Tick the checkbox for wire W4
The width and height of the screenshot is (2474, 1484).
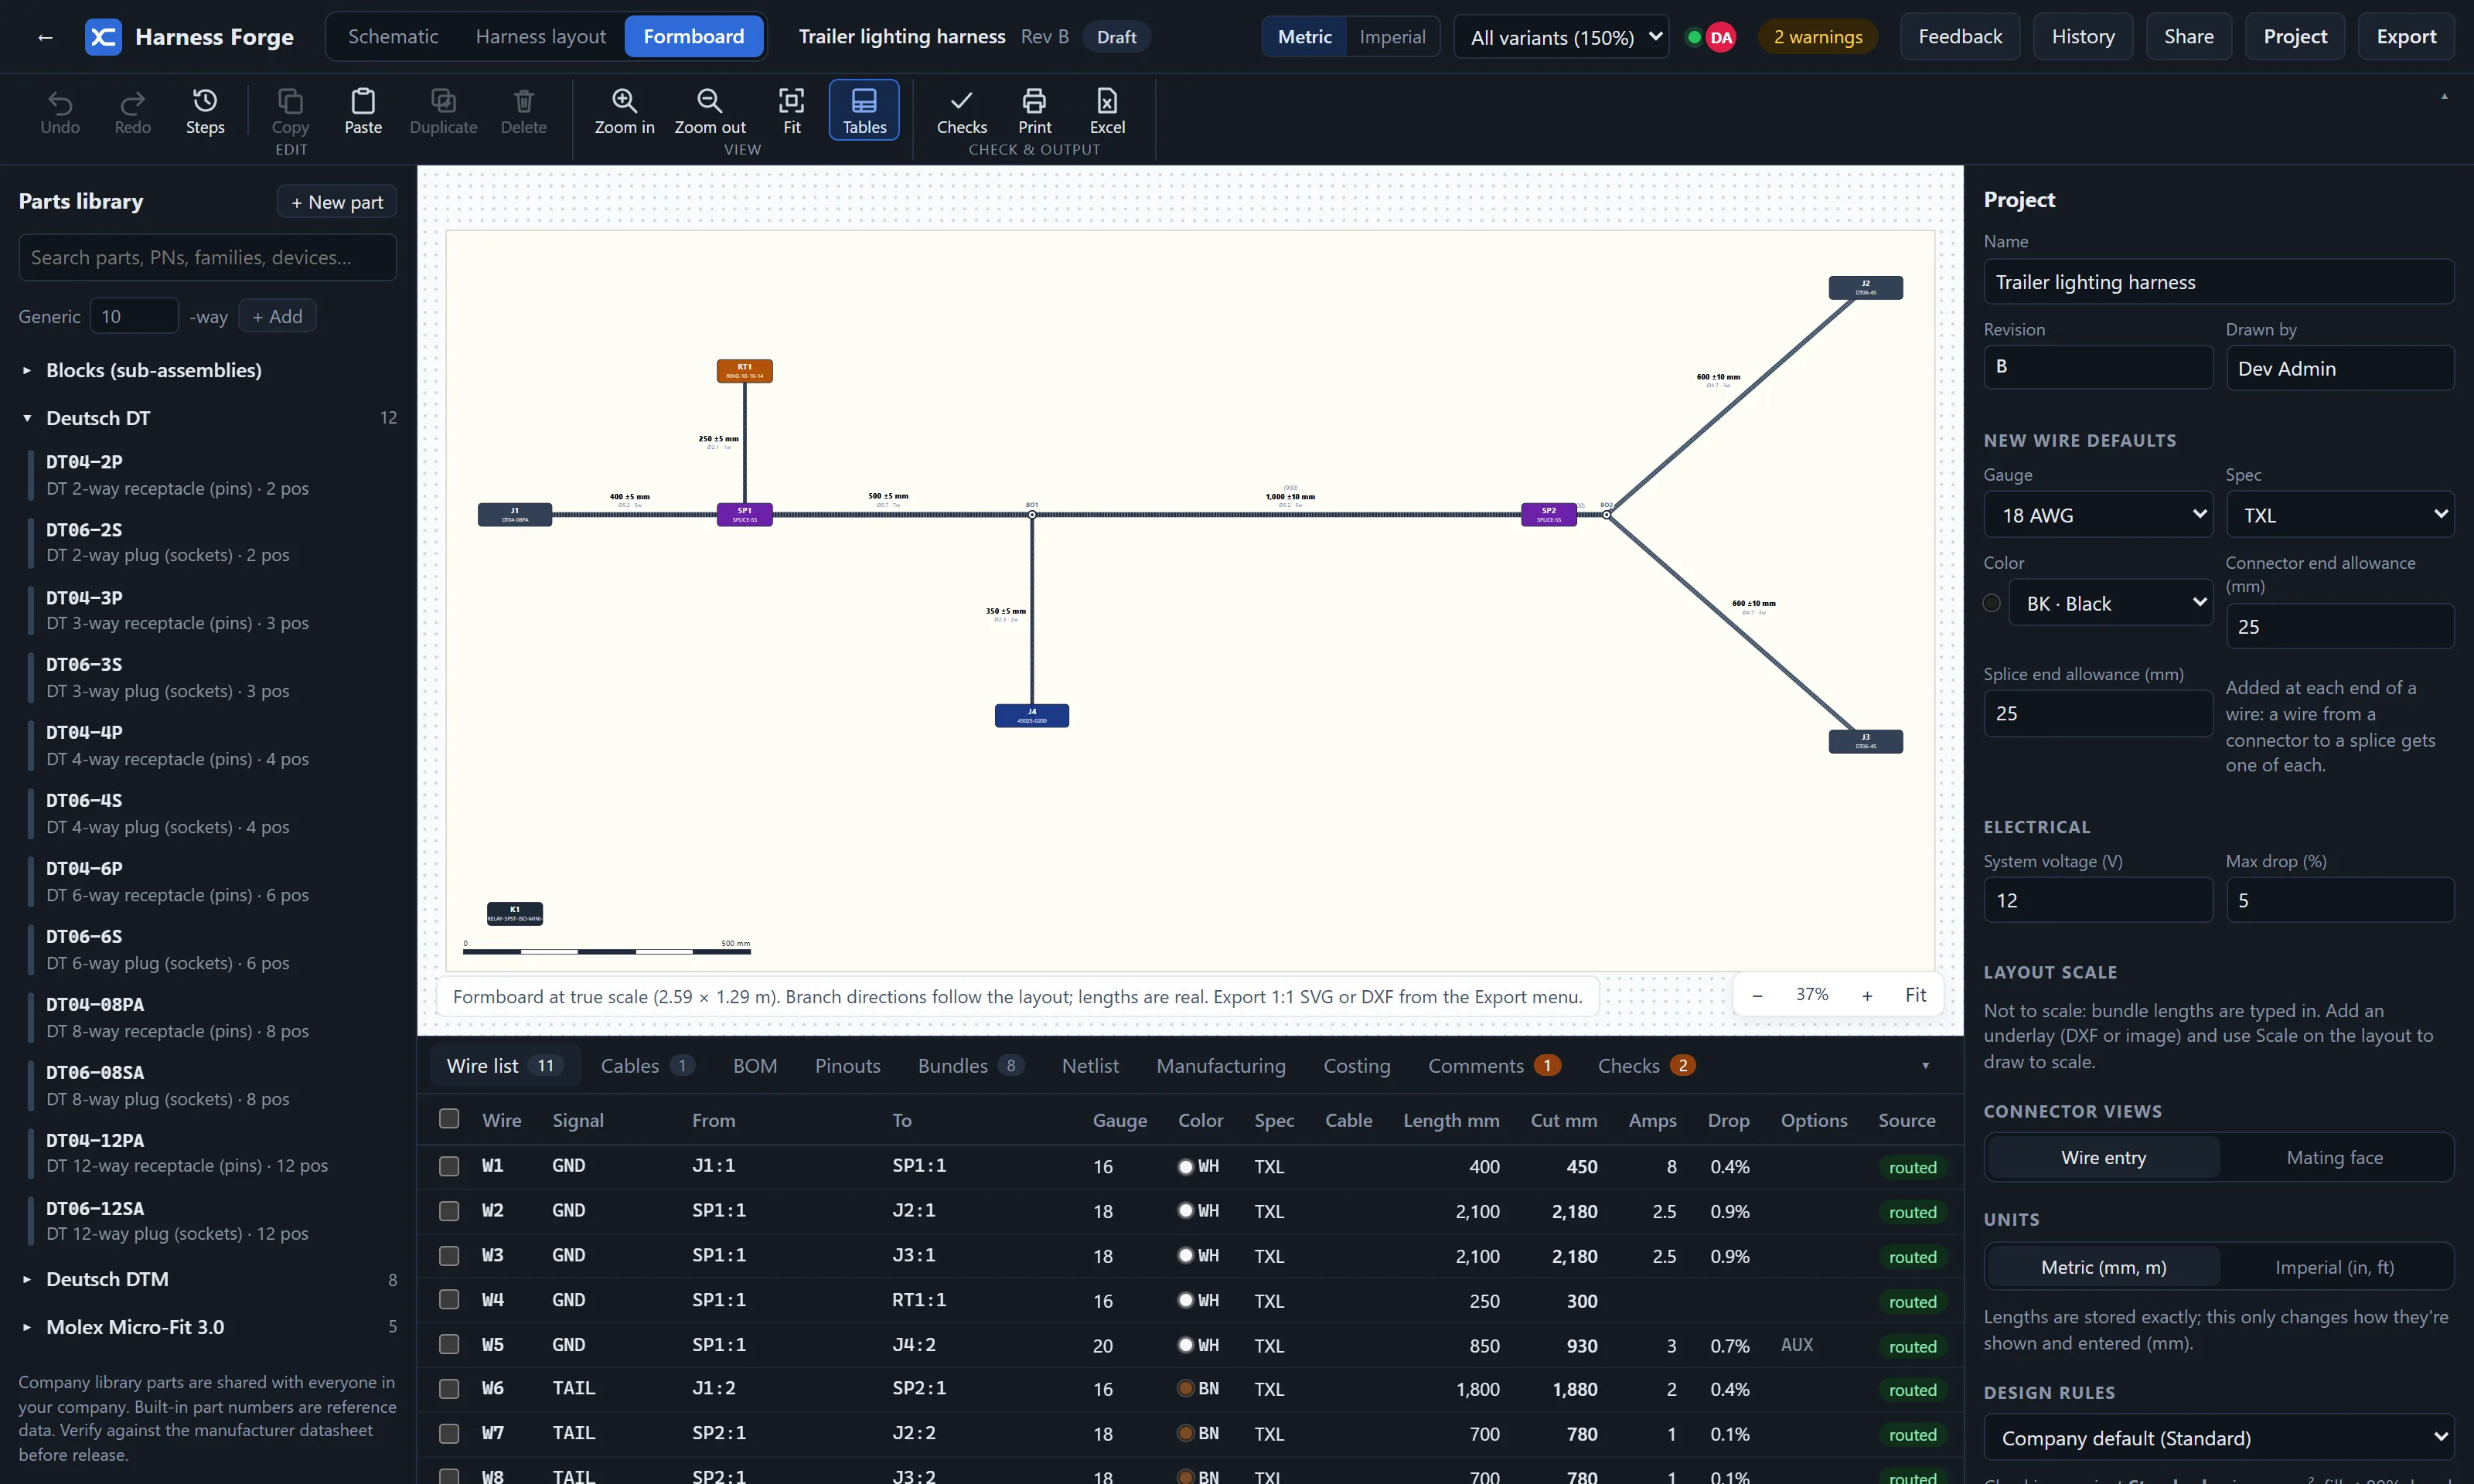tap(449, 1300)
